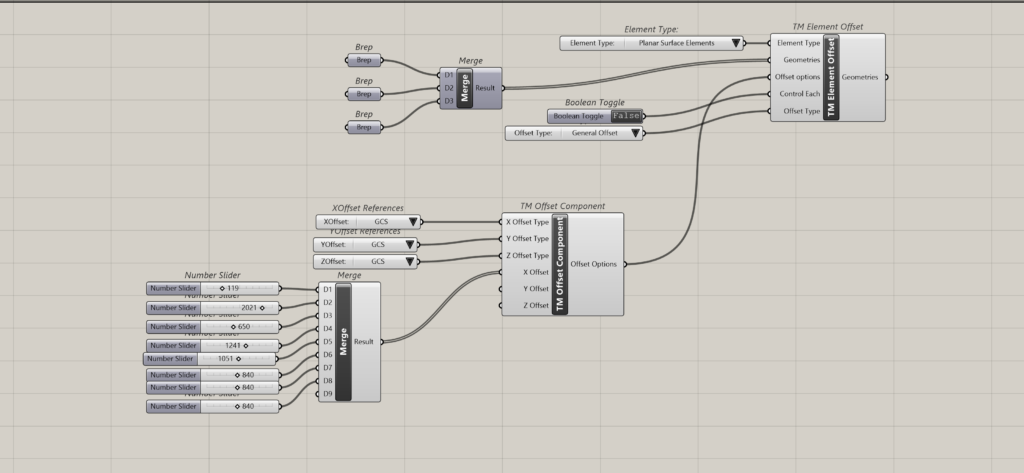Open the ZOffset GCS dropdown
The width and height of the screenshot is (1024, 473).
click(x=409, y=262)
